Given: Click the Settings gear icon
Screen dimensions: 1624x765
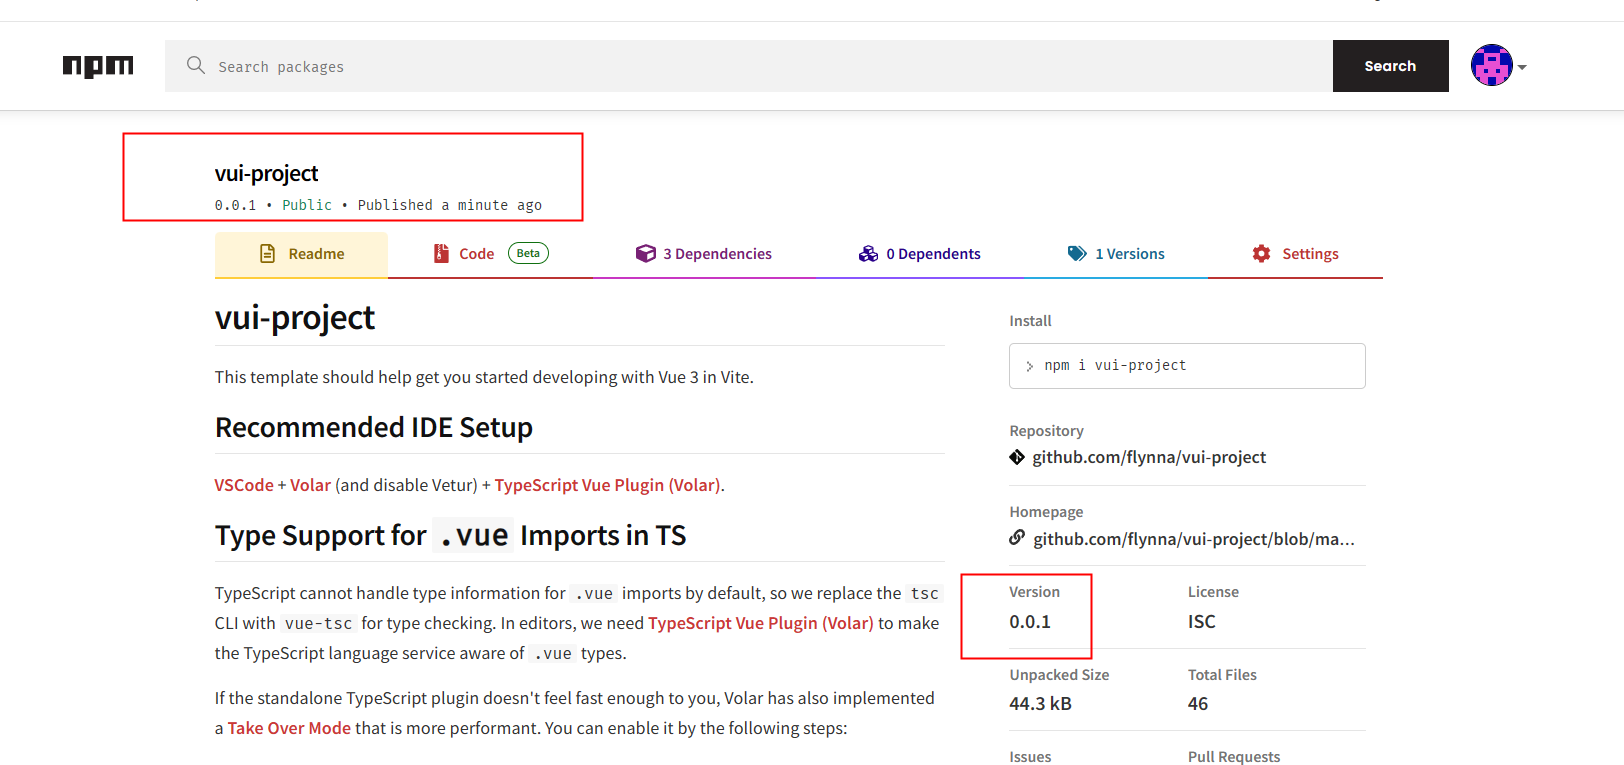Looking at the screenshot, I should pyautogui.click(x=1262, y=254).
